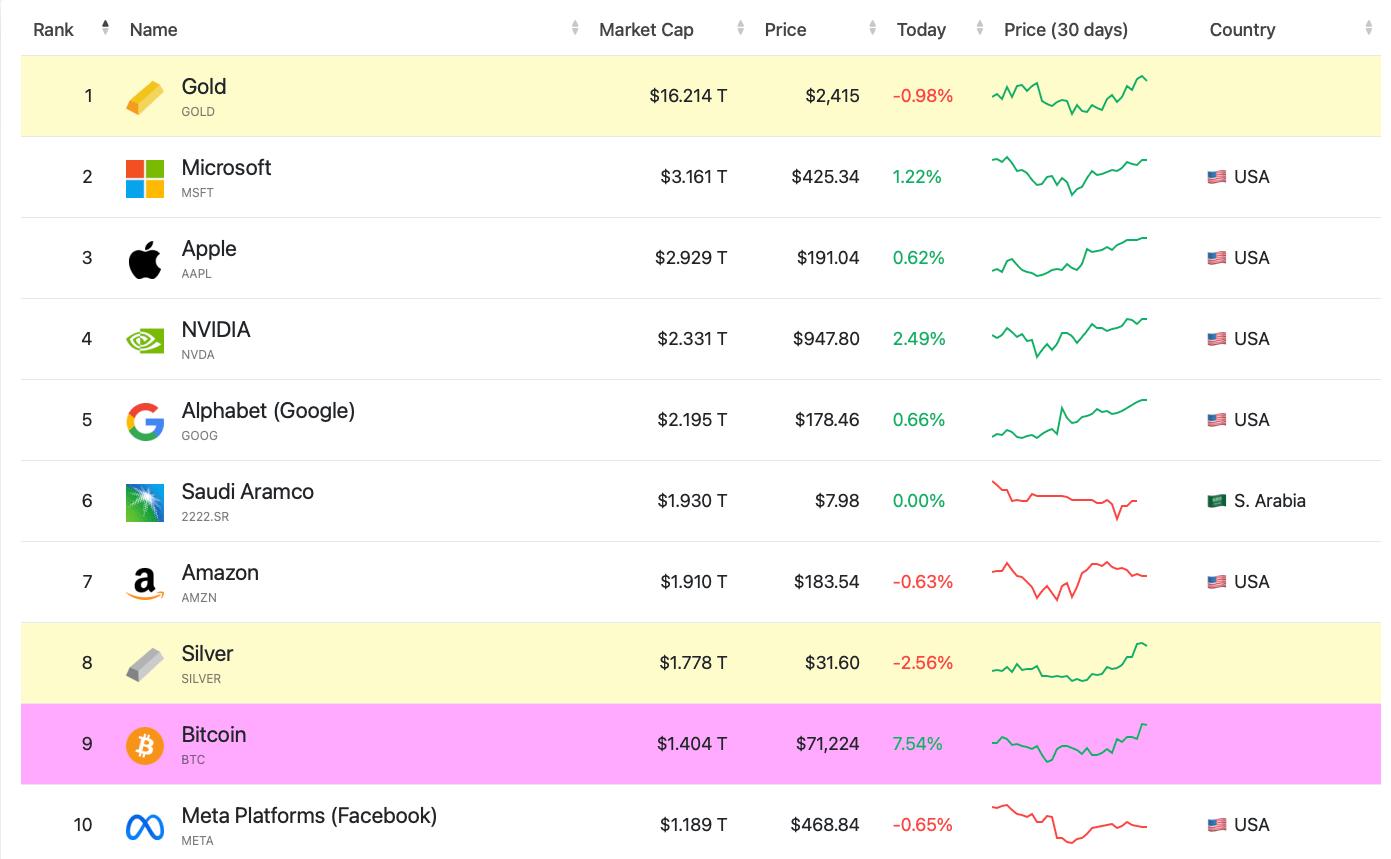Click NVIDIA's 30-day price chart

click(x=1069, y=338)
